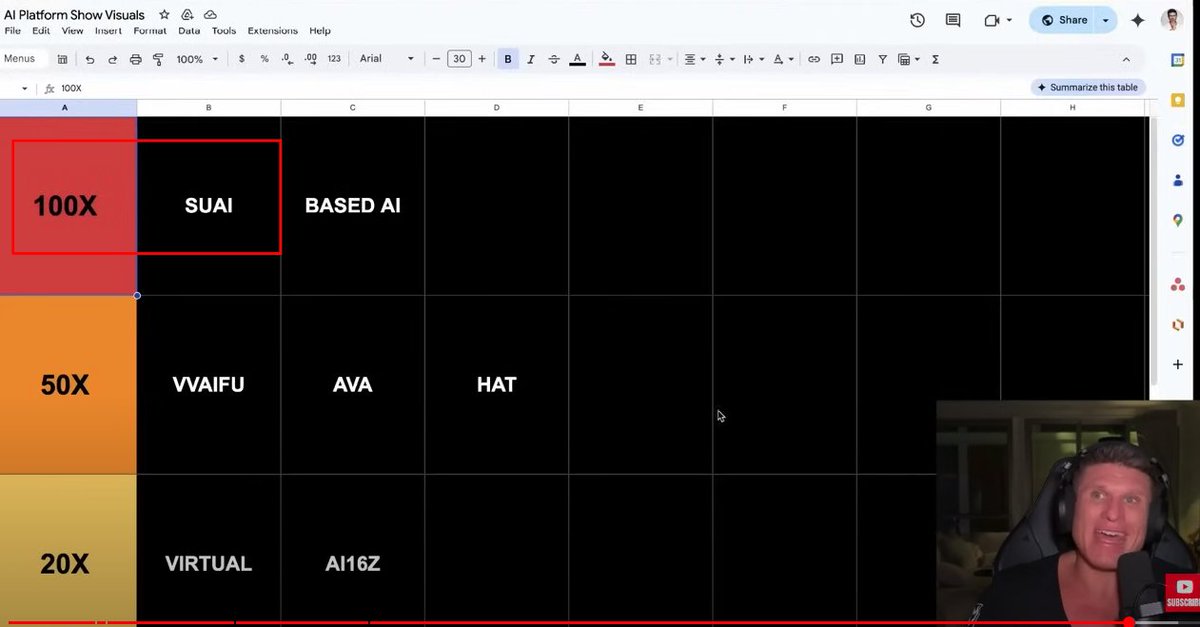Screen dimensions: 1200x627
Task: Open the zoom 100% dropdown
Action: 195,59
